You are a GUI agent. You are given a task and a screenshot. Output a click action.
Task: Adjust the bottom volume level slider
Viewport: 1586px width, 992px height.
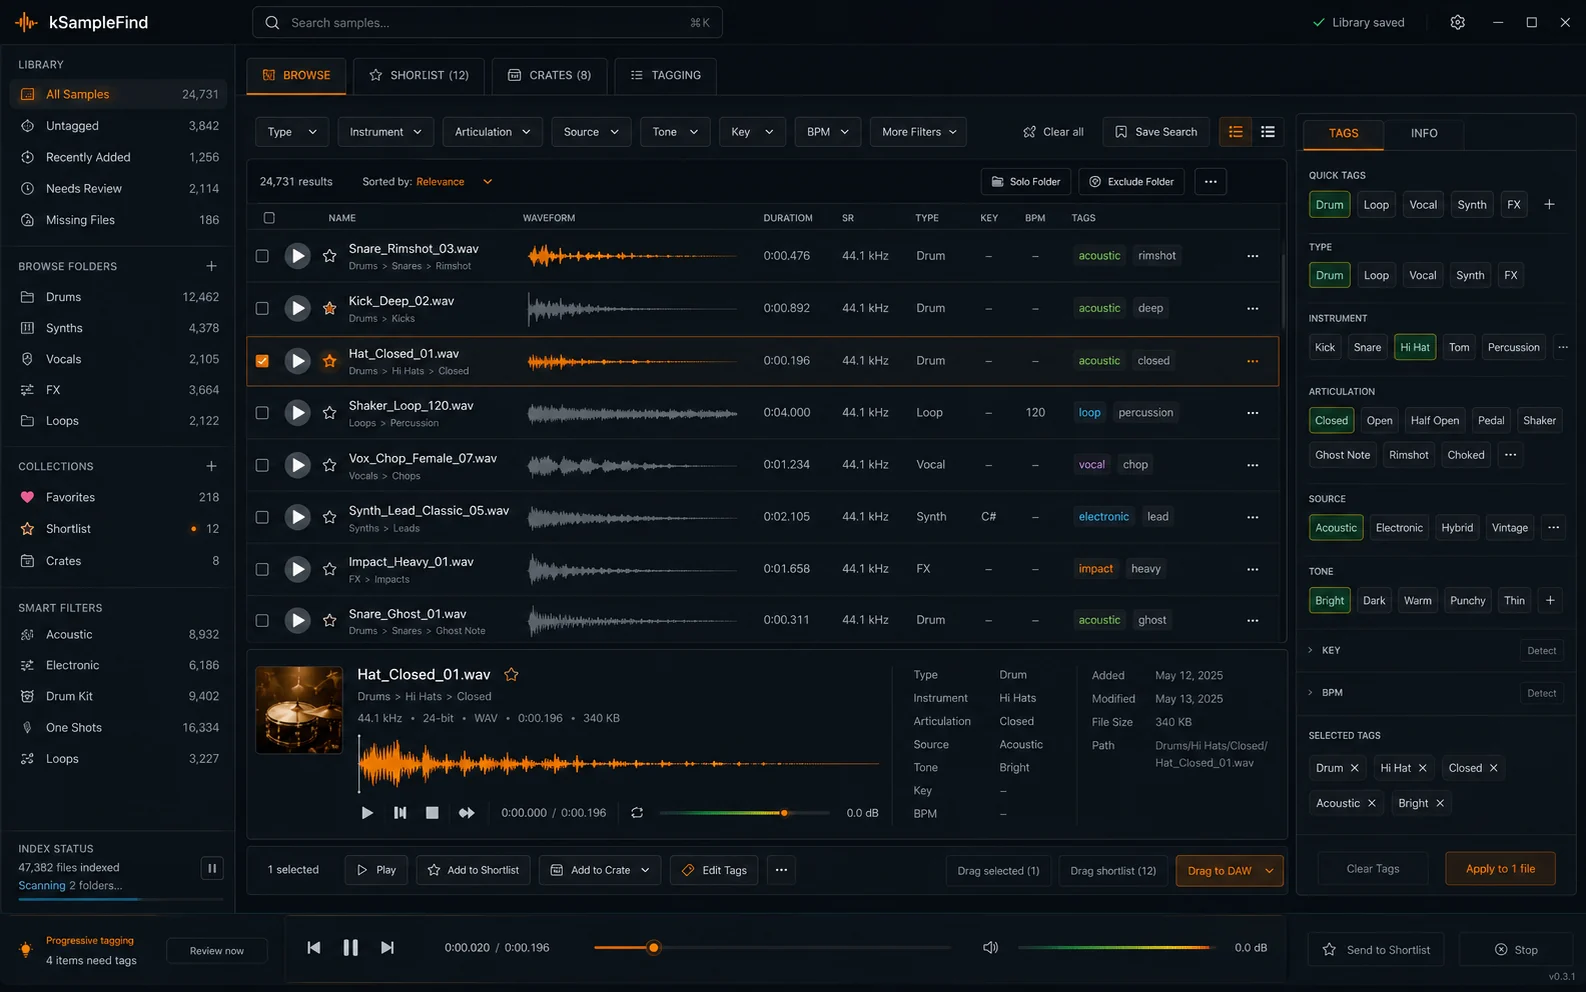[x=1115, y=947]
